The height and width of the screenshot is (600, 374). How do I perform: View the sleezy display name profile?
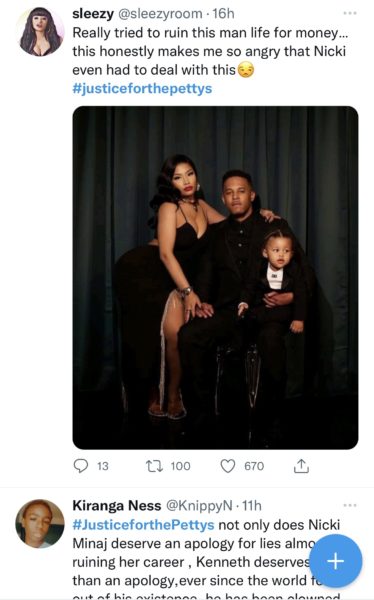(93, 14)
